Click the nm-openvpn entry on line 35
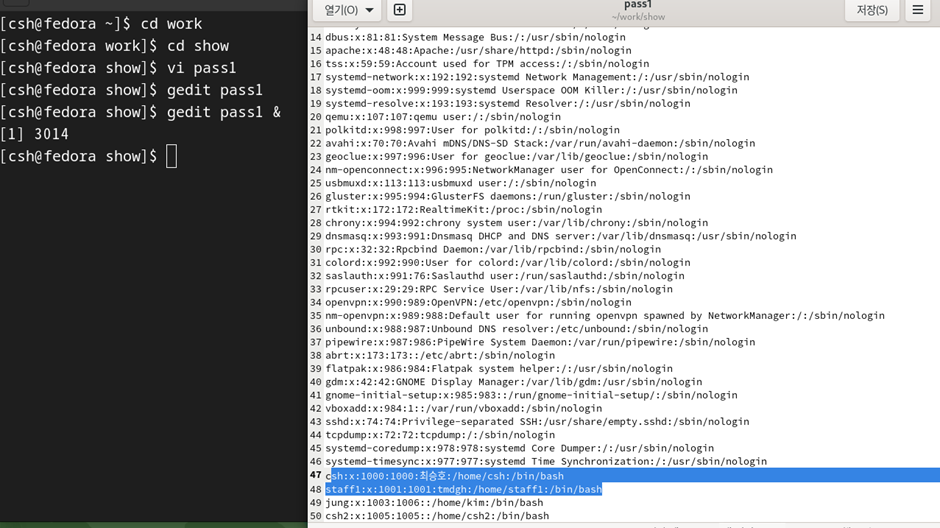The height and width of the screenshot is (528, 940). (605, 315)
